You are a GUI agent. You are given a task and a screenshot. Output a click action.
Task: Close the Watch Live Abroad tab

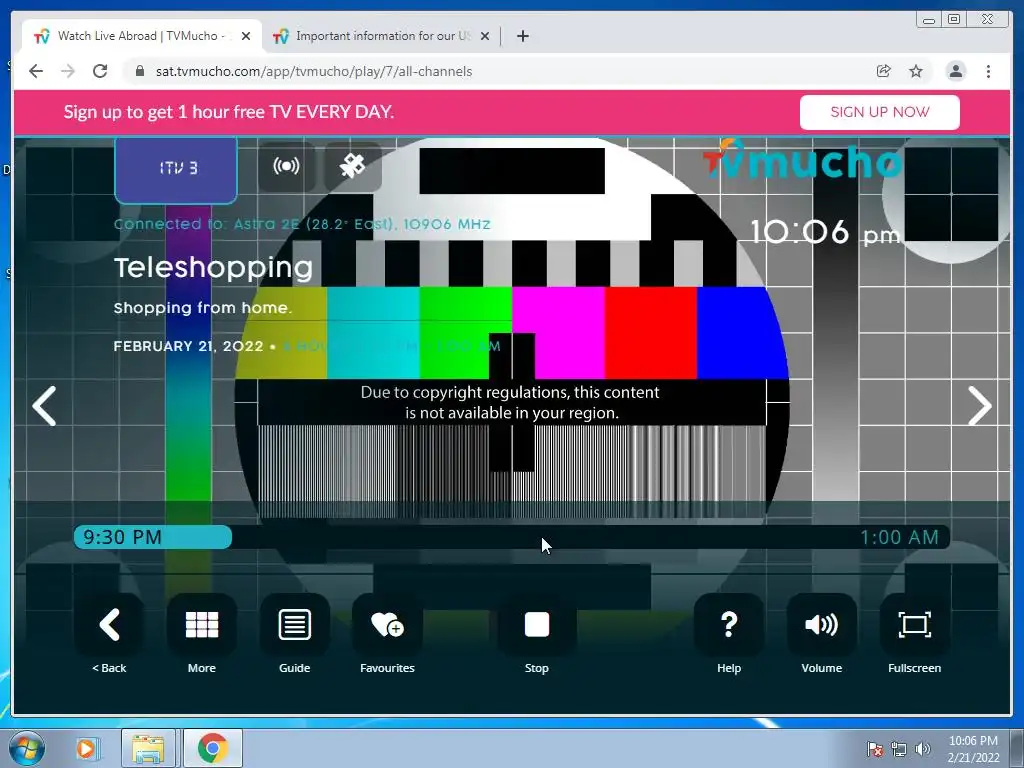pyautogui.click(x=246, y=36)
